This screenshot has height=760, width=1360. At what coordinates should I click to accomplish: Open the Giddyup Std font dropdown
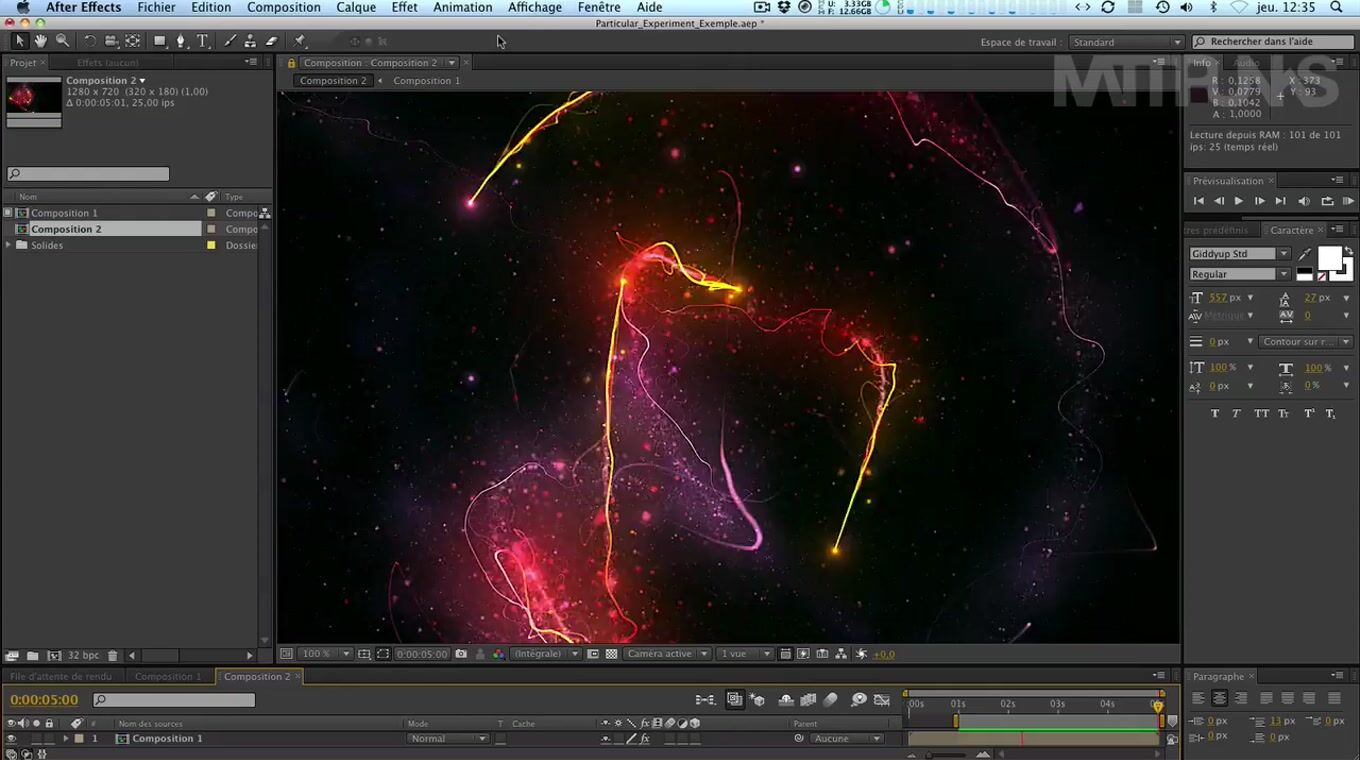[1284, 254]
